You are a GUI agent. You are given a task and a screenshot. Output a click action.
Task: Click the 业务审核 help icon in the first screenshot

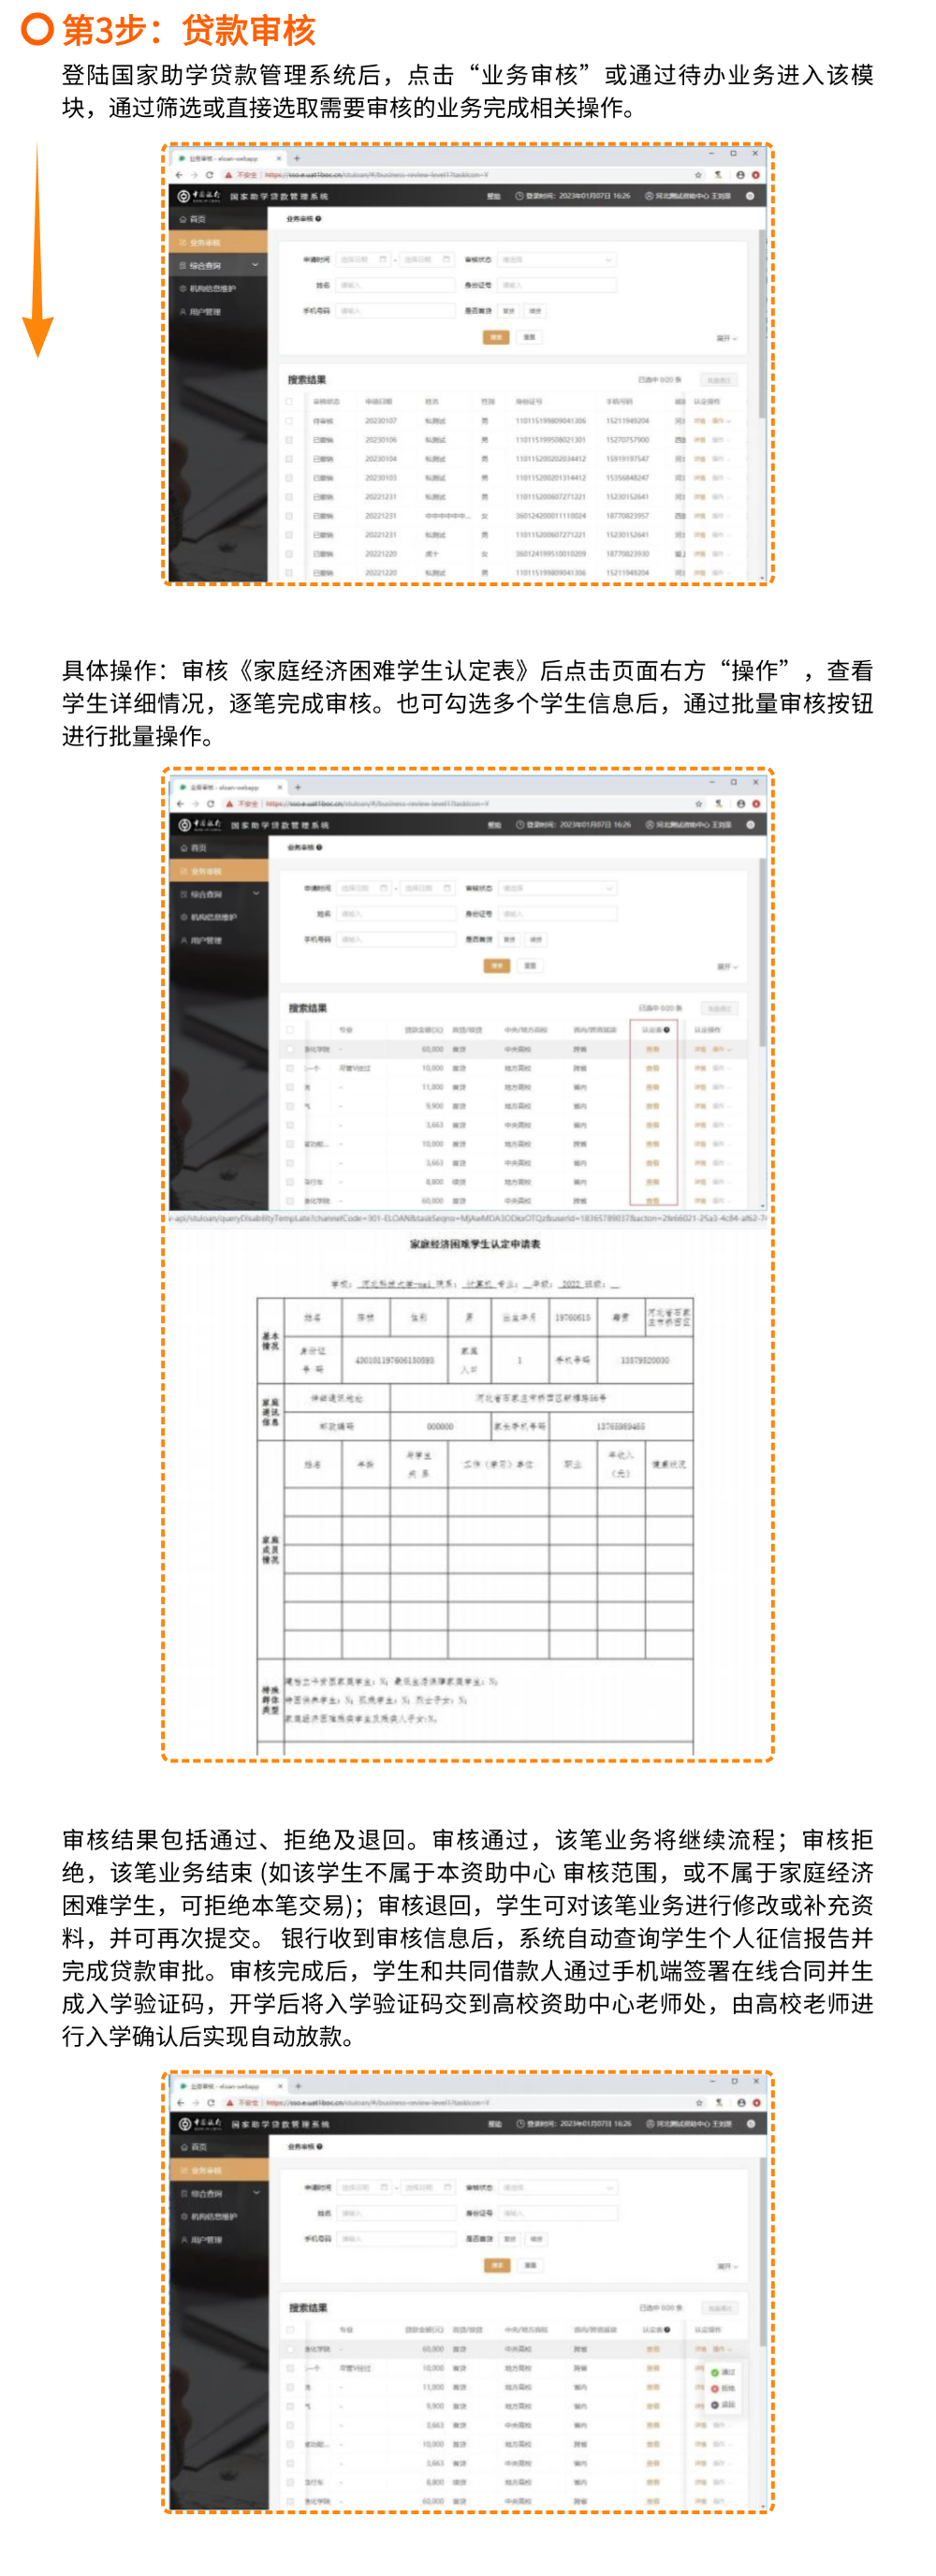point(318,219)
